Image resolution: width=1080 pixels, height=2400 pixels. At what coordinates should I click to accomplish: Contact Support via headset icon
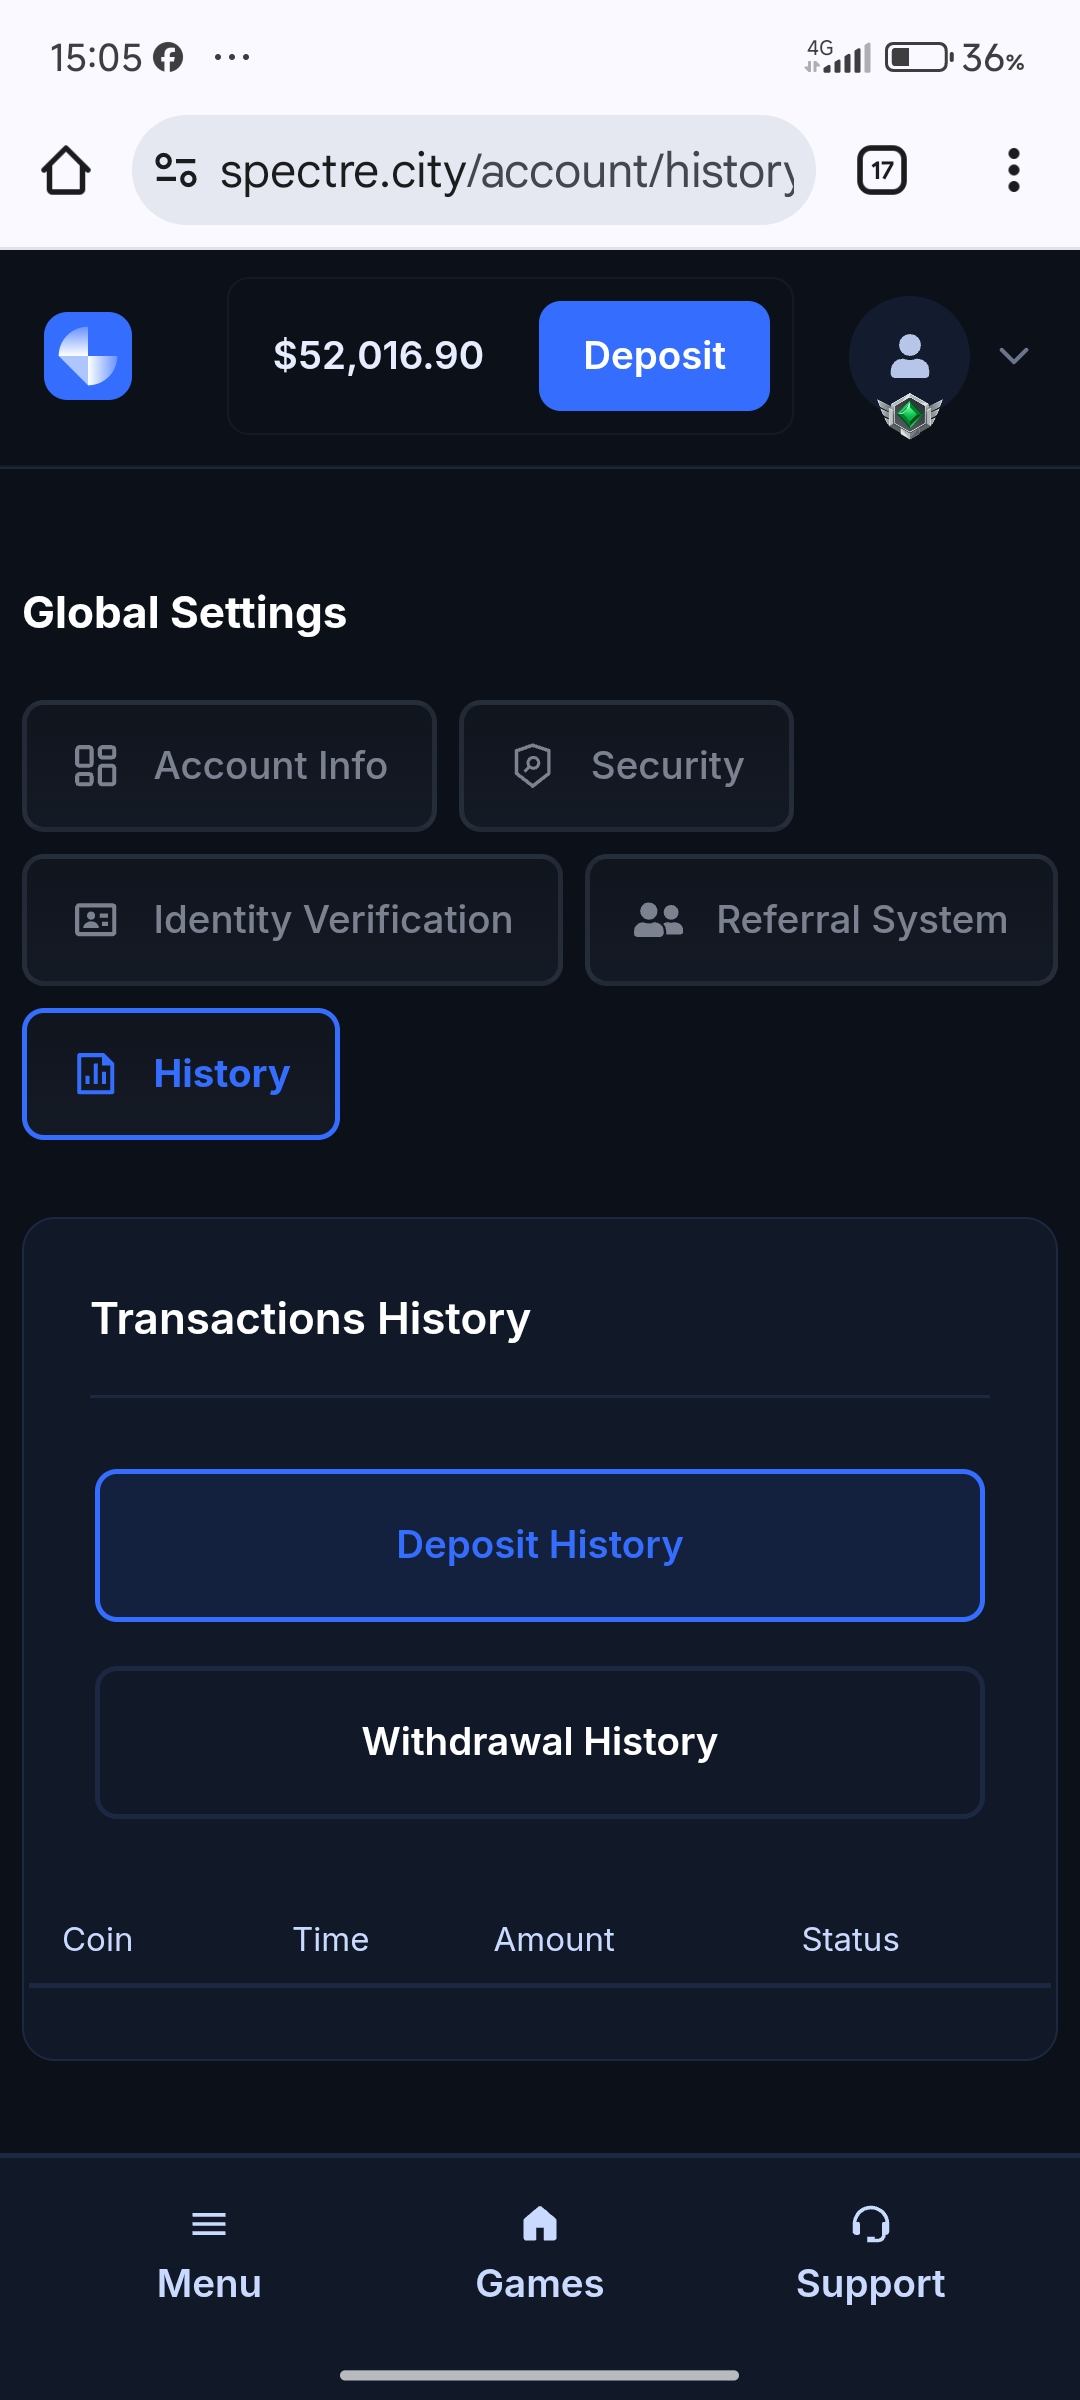pos(870,2224)
